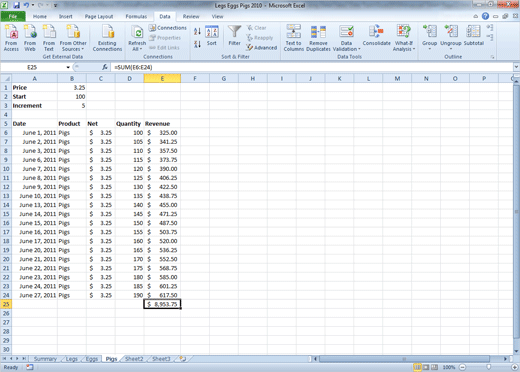Open the Eggs sheet tab
Screen dimensions: 520x372
[x=91, y=359]
